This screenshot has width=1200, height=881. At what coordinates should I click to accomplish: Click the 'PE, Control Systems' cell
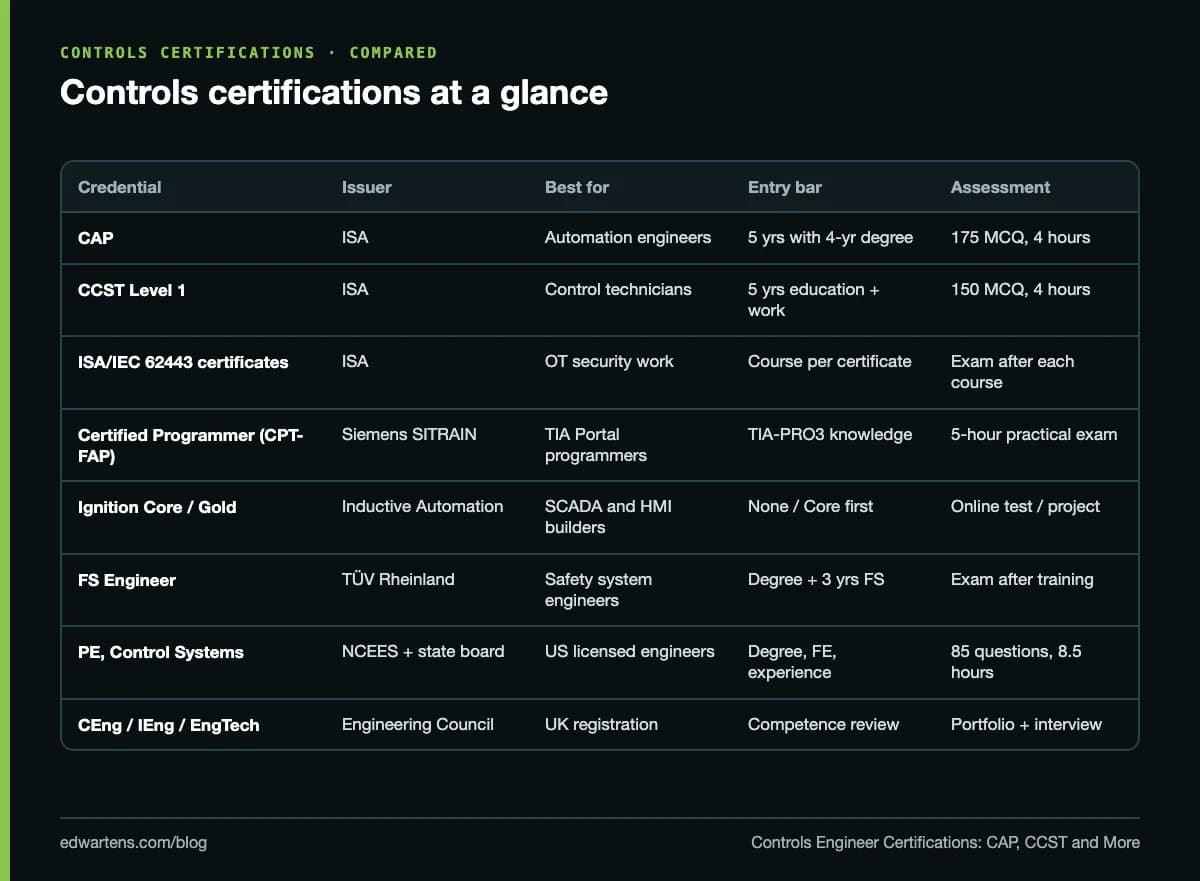(161, 652)
